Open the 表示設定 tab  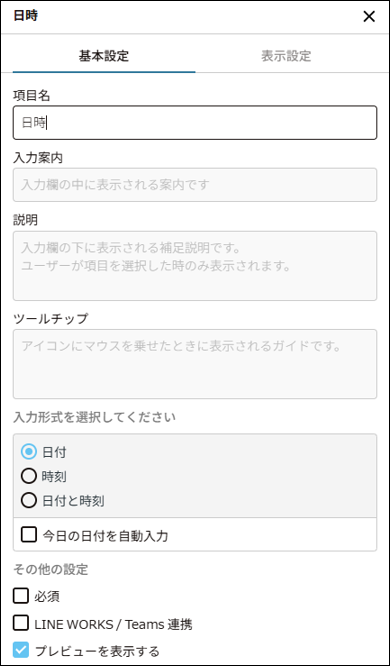(286, 56)
